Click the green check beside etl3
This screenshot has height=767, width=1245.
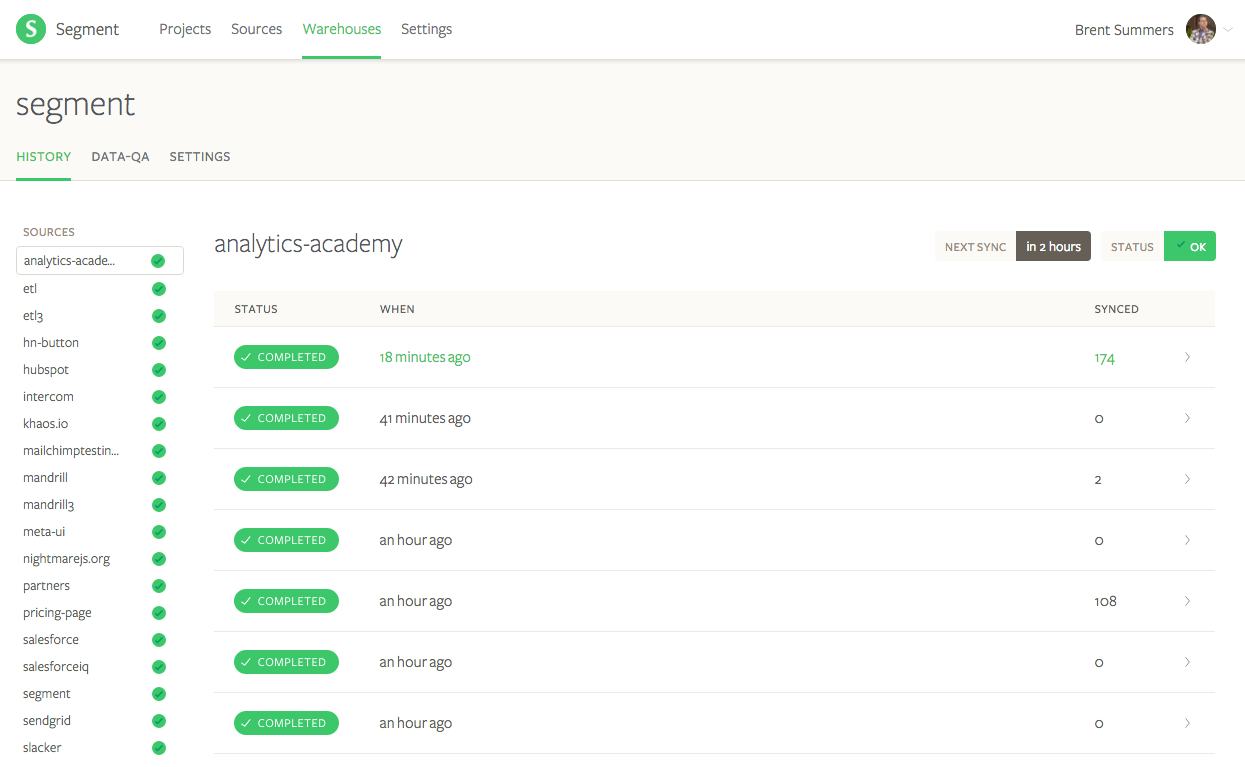tap(158, 316)
